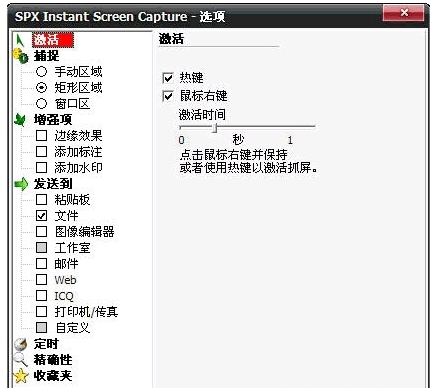Click the 激活时间 label
This screenshot has height=388, width=430.
tap(202, 115)
